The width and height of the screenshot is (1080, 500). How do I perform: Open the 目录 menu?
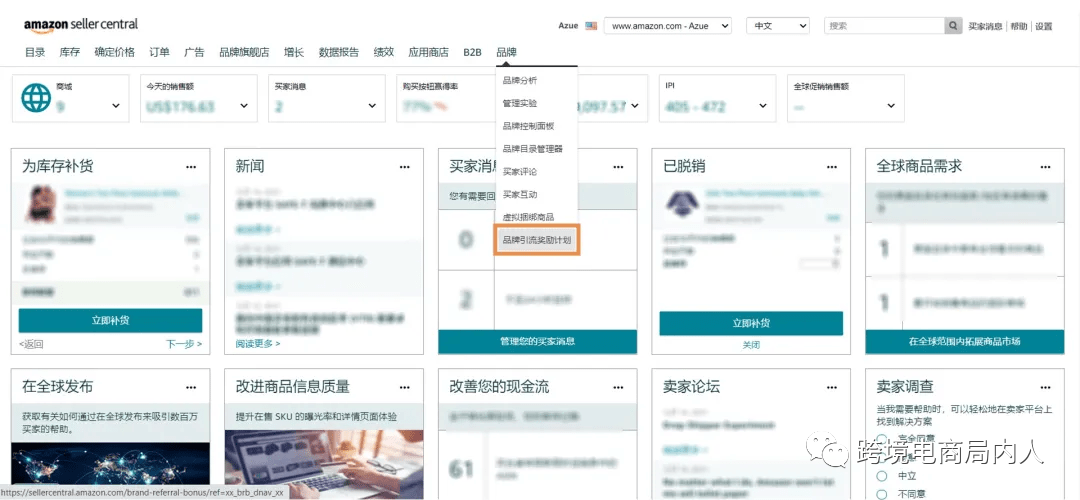[x=35, y=52]
